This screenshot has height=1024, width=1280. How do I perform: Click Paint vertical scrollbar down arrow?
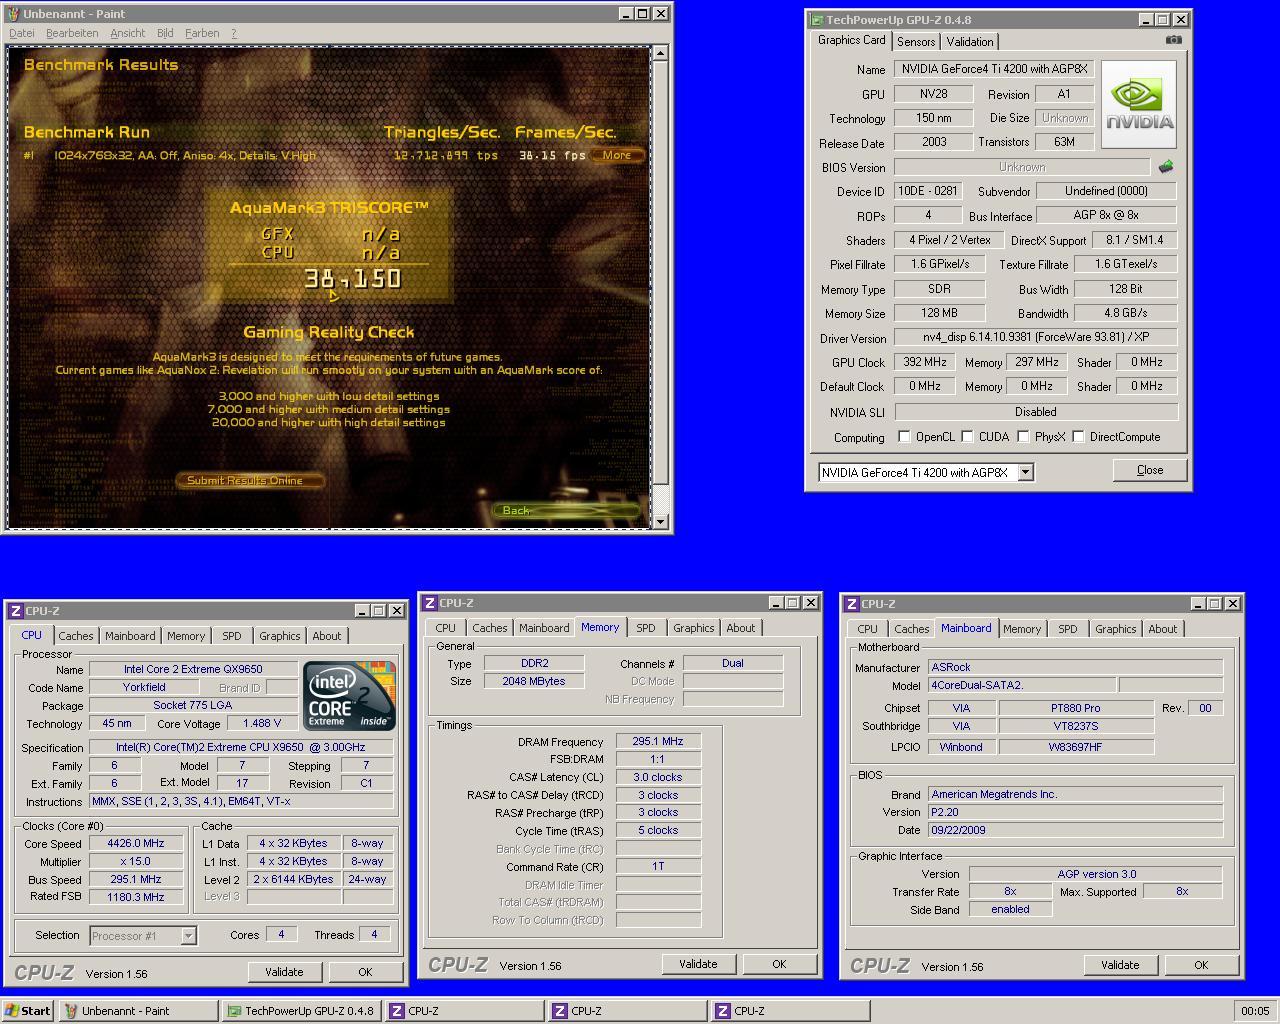[x=660, y=521]
